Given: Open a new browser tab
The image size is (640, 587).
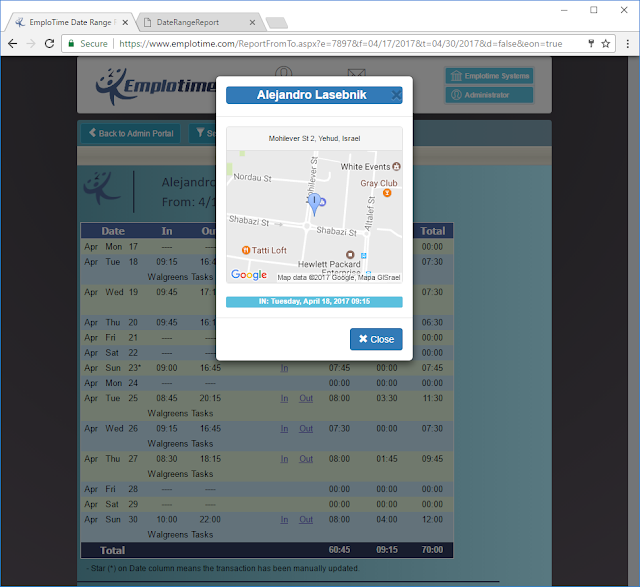Looking at the screenshot, I should [277, 23].
